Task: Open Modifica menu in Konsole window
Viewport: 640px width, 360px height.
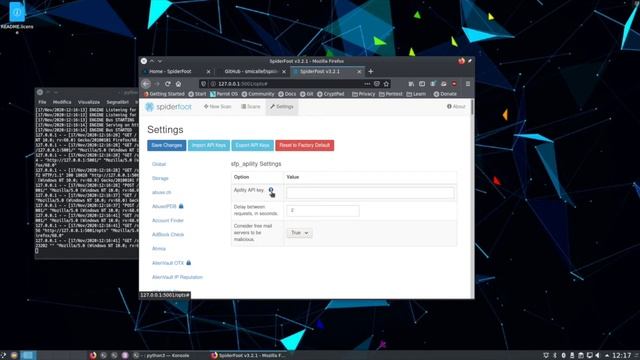Action: [62, 102]
